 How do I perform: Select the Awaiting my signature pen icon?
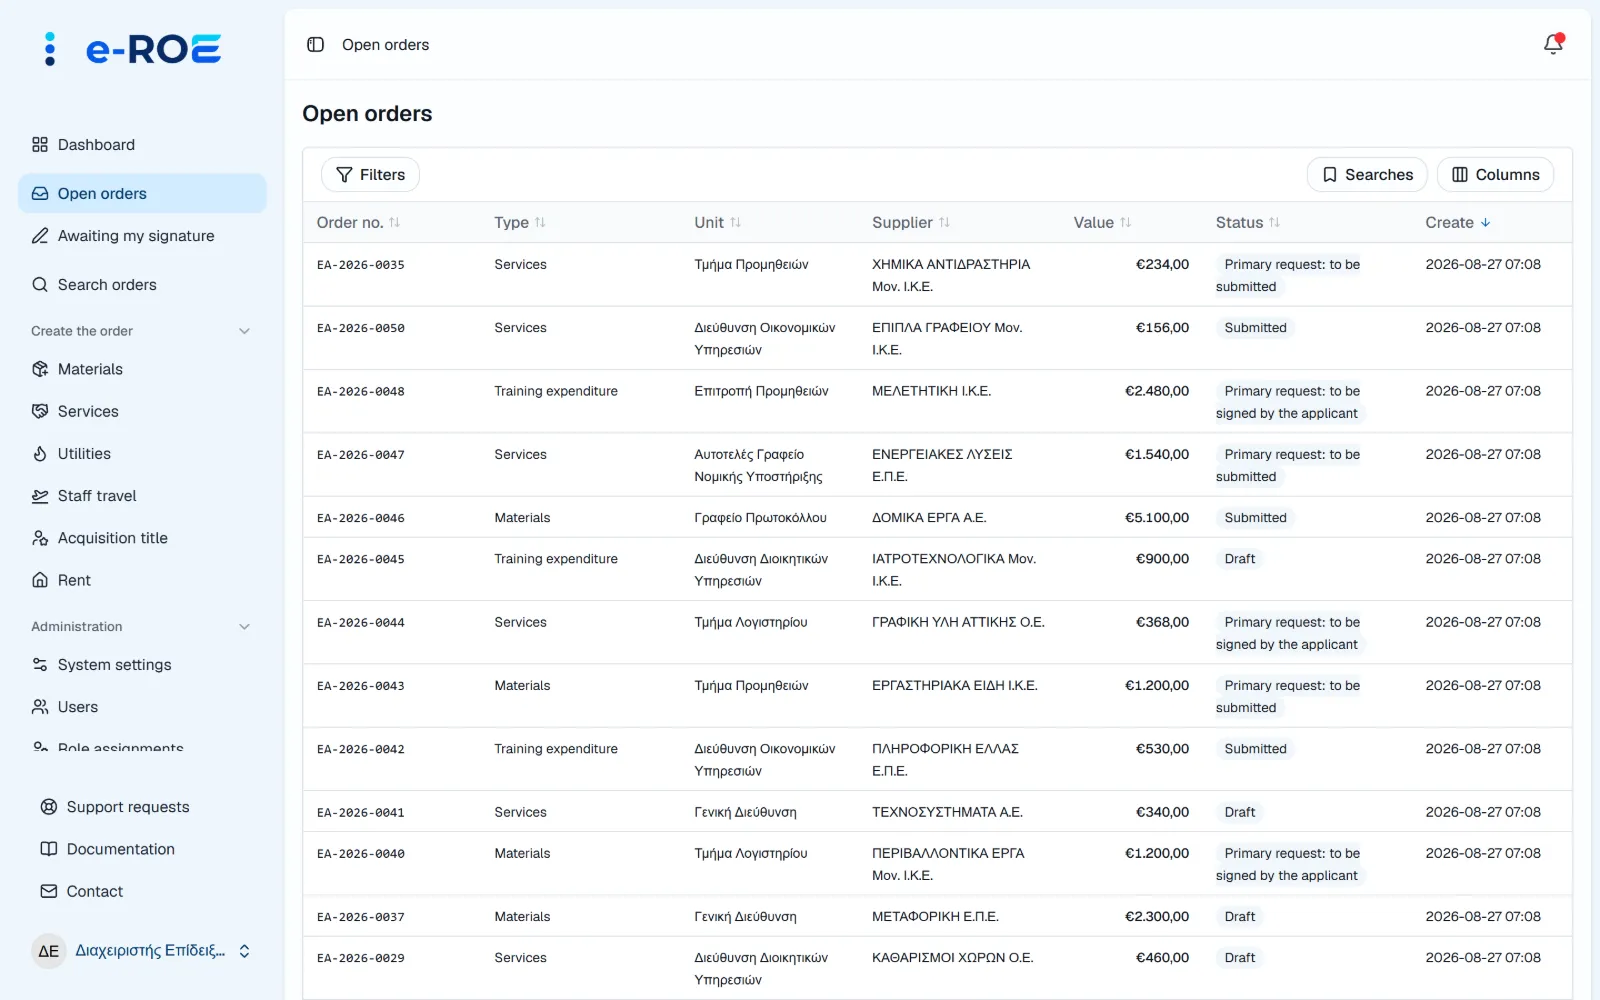click(40, 236)
